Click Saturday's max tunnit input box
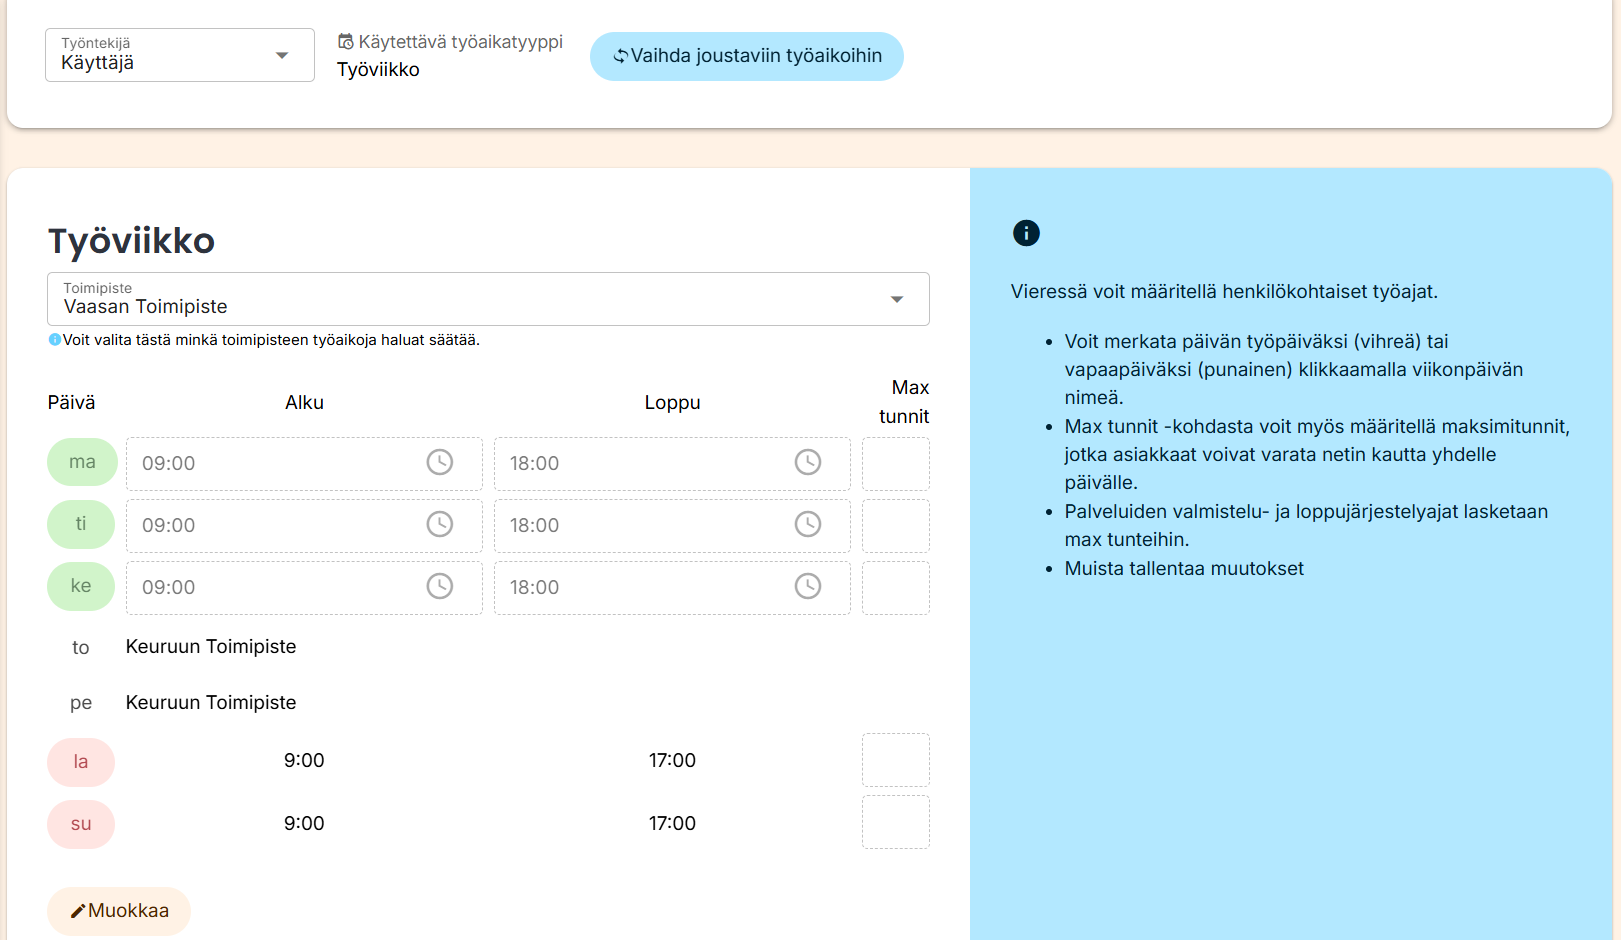The height and width of the screenshot is (940, 1621). point(895,760)
